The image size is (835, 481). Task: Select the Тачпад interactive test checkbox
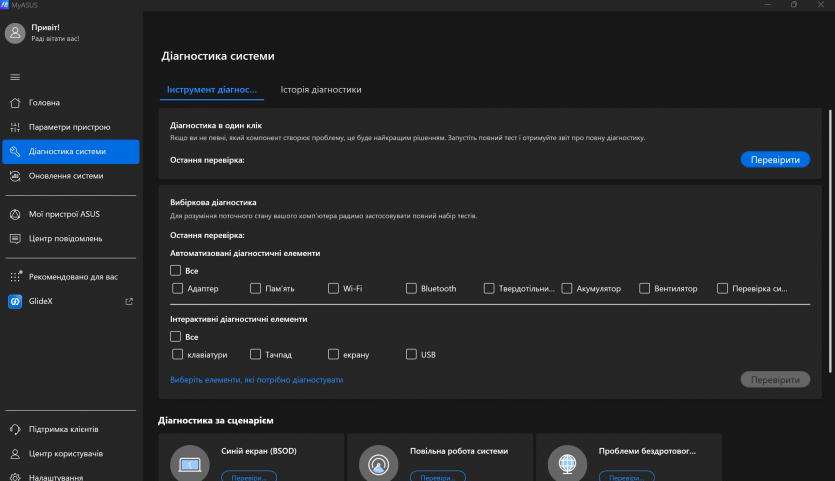(x=256, y=354)
